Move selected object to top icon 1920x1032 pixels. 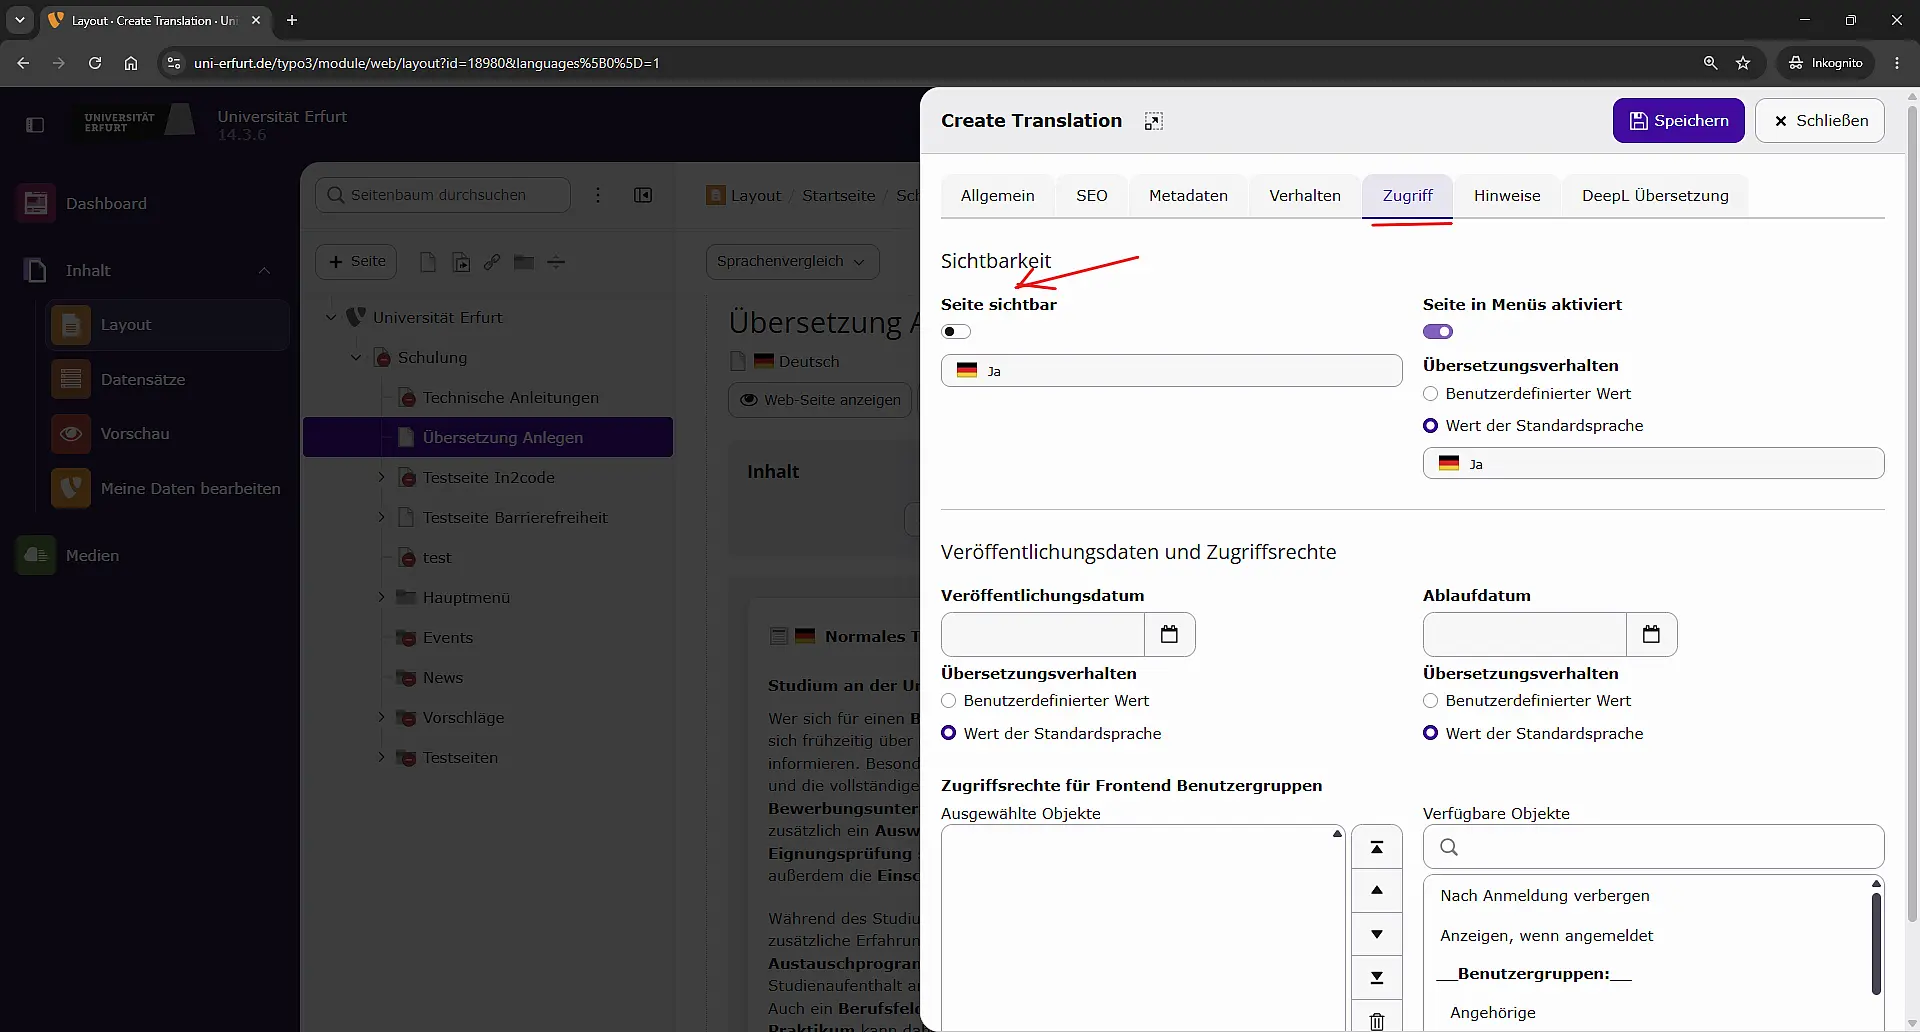point(1376,847)
